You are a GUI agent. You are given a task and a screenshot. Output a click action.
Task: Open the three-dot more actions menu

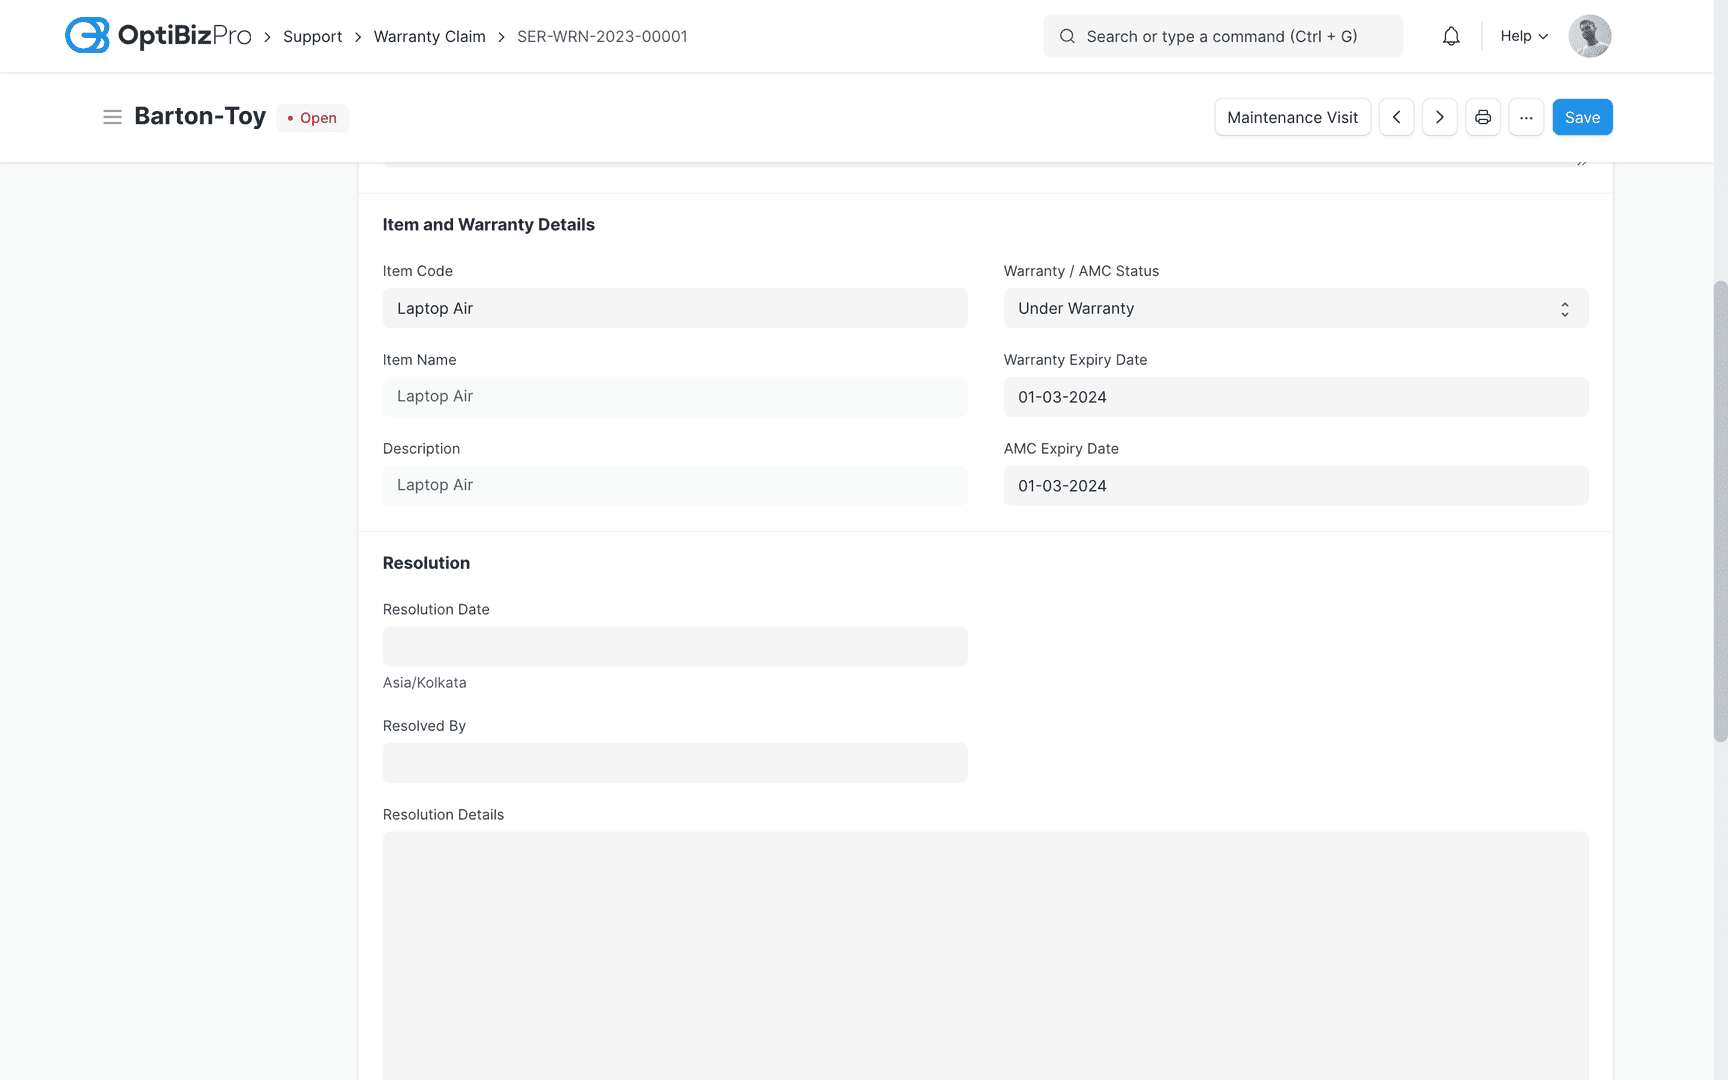[1525, 117]
